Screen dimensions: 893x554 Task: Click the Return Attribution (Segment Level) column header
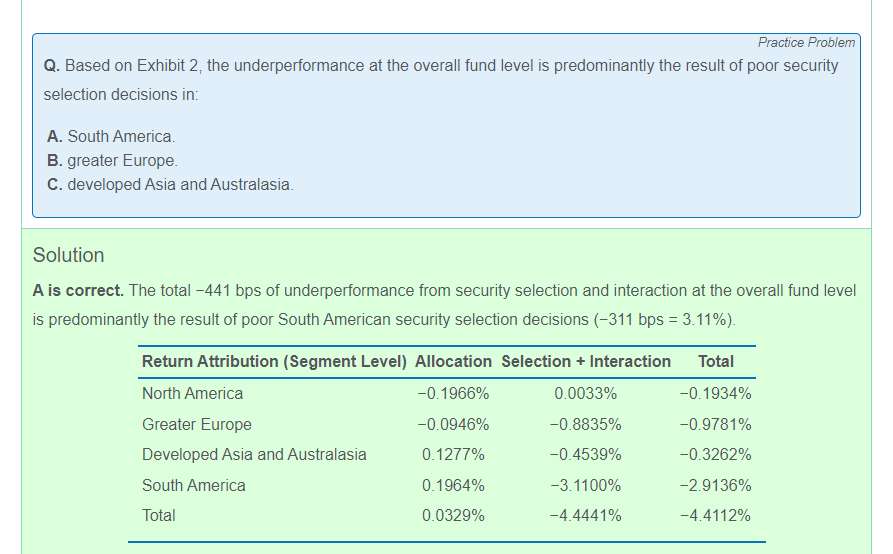[x=274, y=361]
